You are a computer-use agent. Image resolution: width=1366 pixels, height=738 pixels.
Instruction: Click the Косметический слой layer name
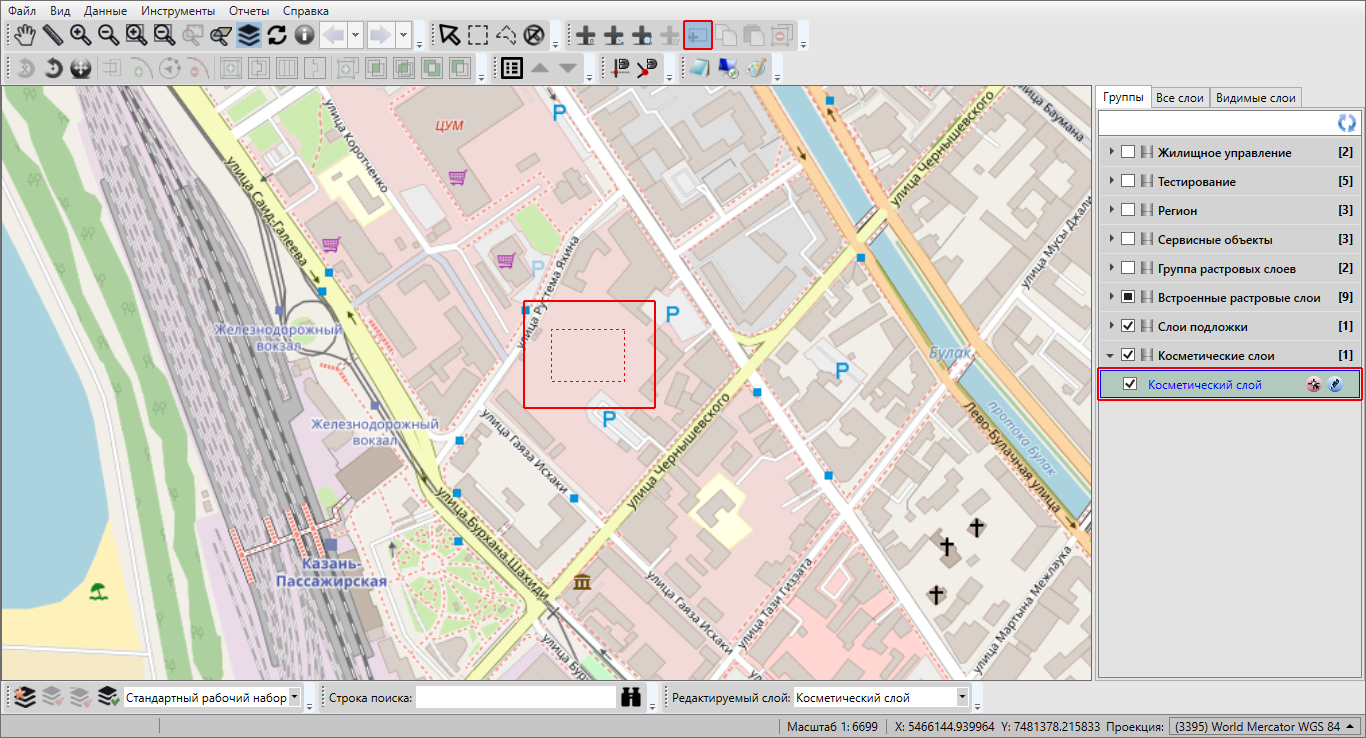point(1204,384)
